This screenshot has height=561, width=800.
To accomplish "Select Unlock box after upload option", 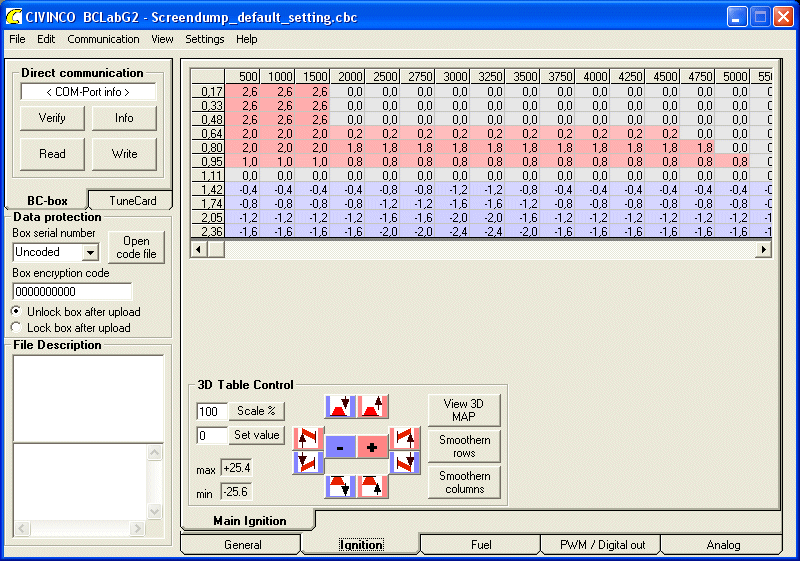I will click(x=76, y=312).
